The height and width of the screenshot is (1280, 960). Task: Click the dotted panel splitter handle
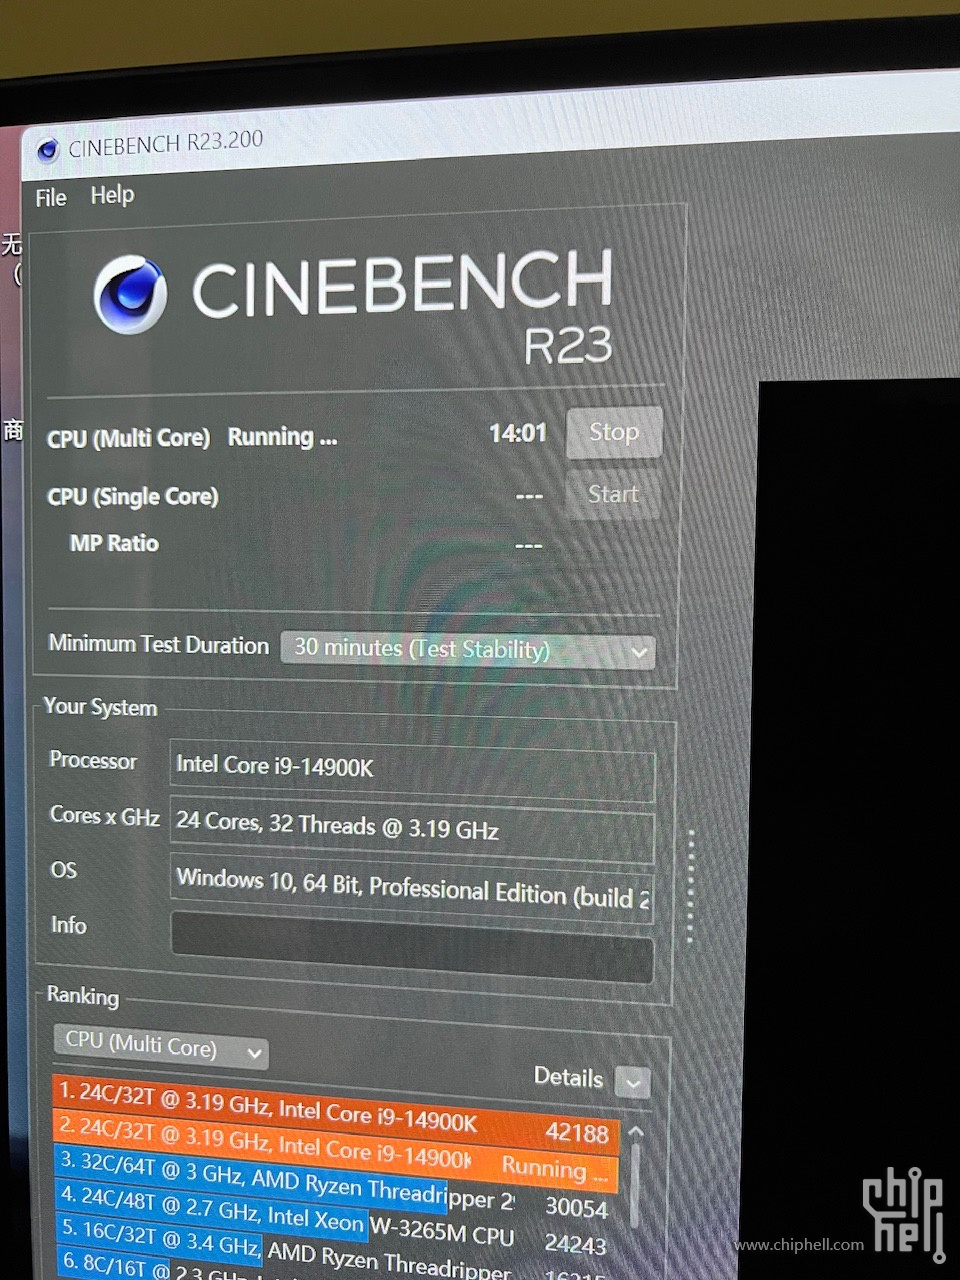[690, 885]
